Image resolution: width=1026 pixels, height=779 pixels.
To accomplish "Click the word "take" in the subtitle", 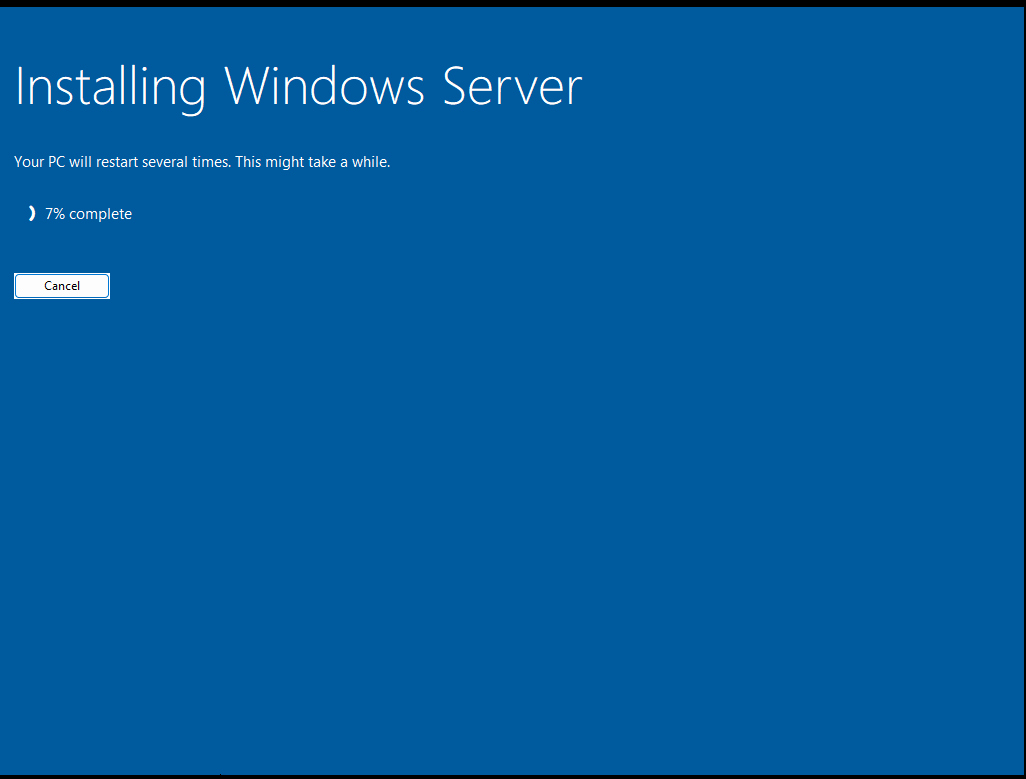I will tap(322, 162).
